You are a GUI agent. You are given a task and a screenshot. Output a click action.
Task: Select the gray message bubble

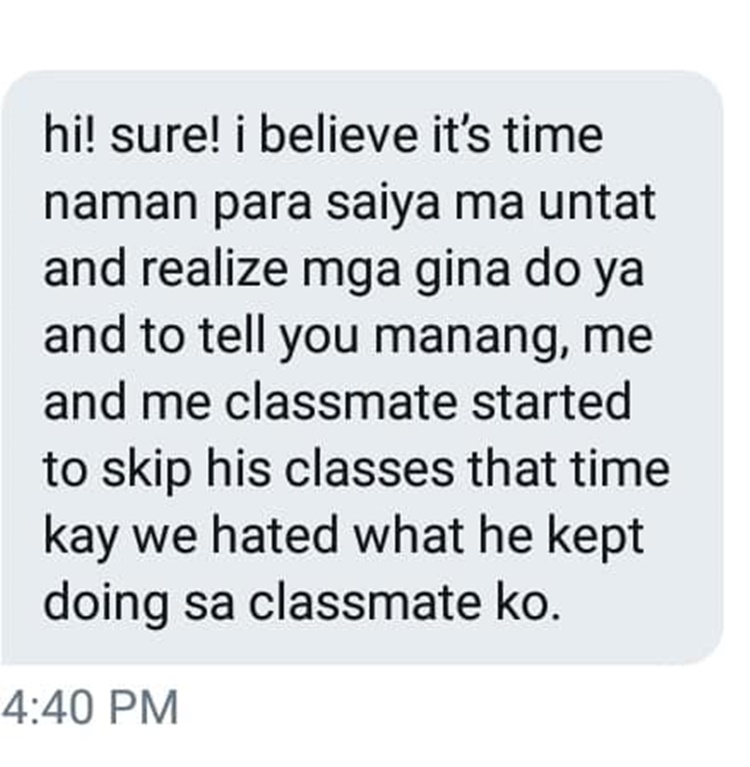tap(362, 367)
